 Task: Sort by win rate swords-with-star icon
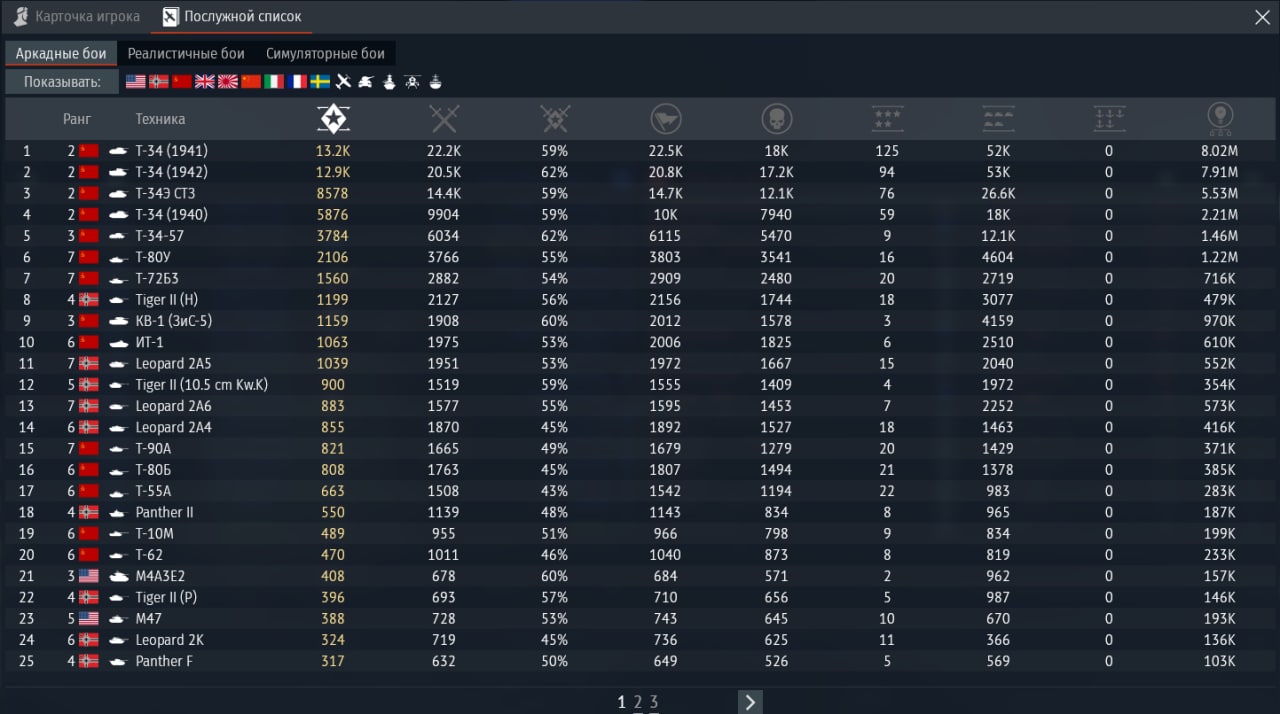coord(555,119)
